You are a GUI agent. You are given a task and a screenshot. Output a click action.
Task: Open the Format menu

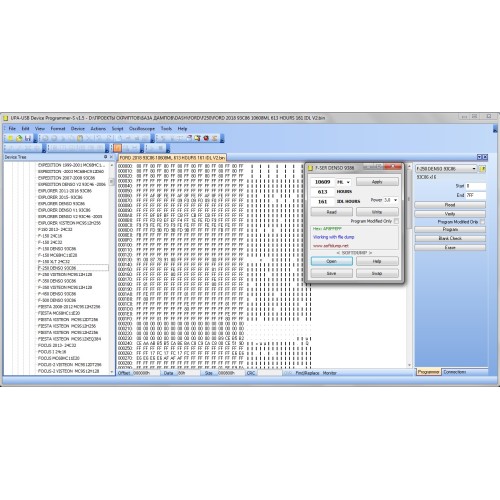pos(58,129)
